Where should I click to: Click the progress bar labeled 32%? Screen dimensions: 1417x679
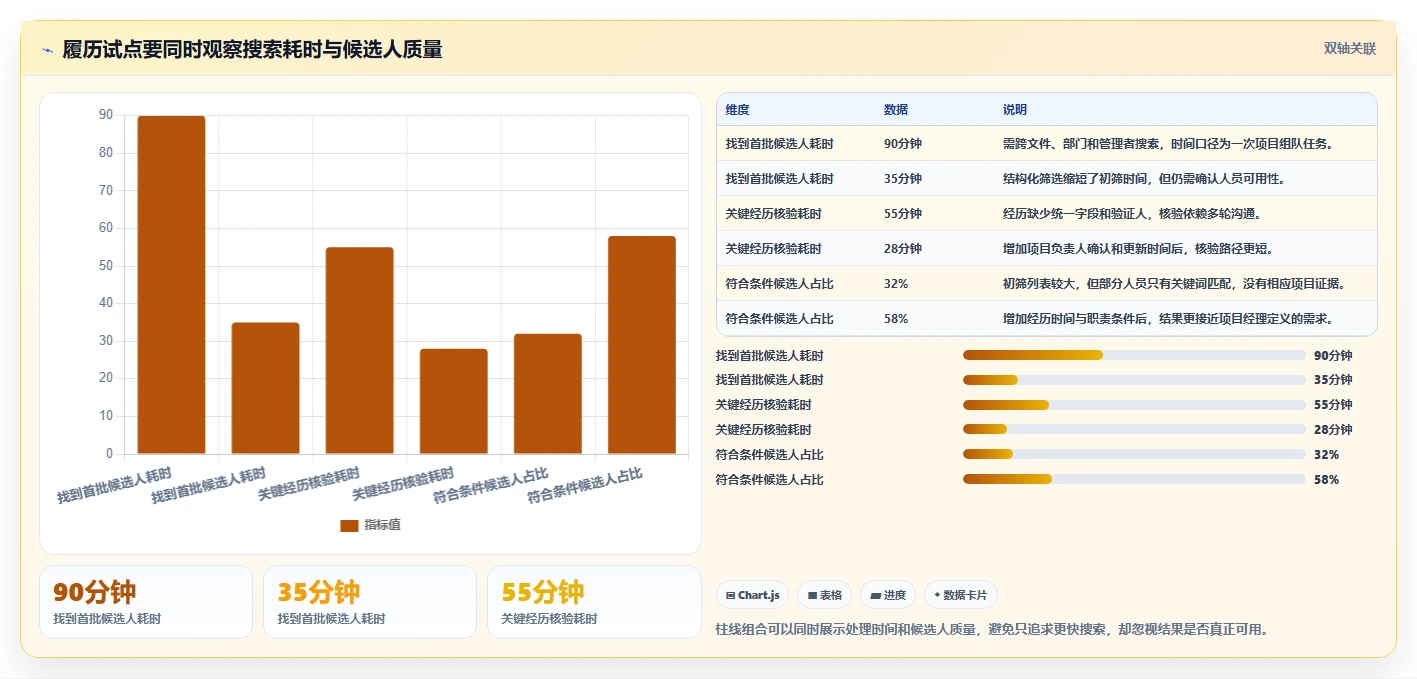click(1134, 455)
